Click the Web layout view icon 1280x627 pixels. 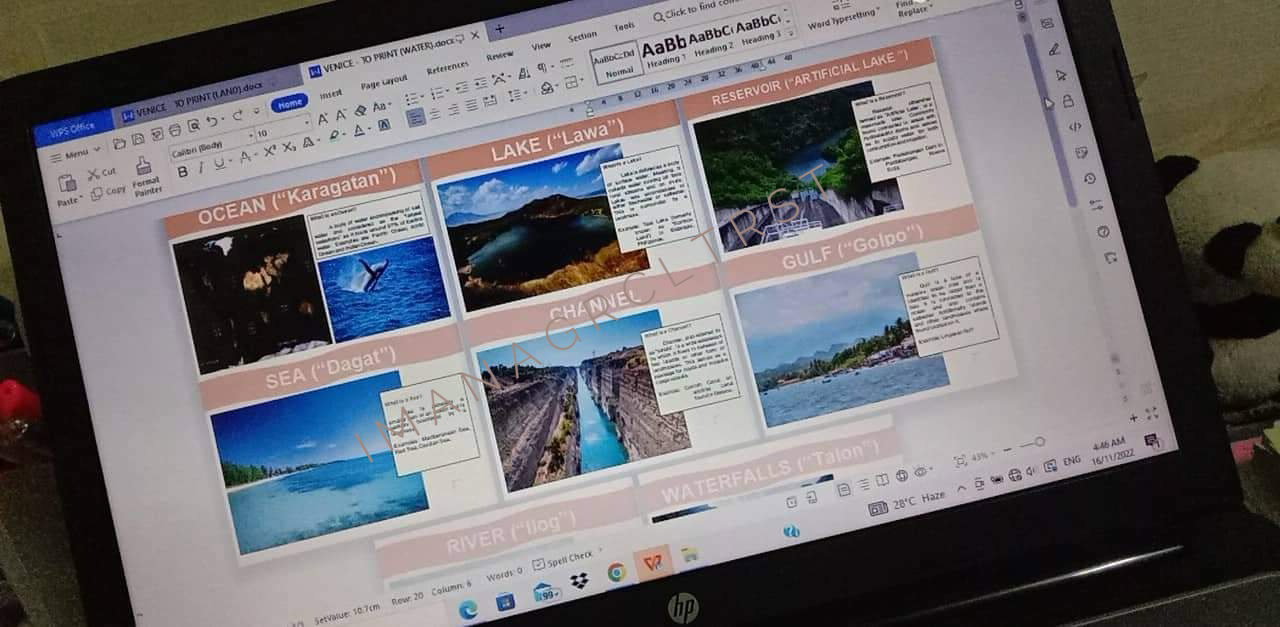click(901, 475)
